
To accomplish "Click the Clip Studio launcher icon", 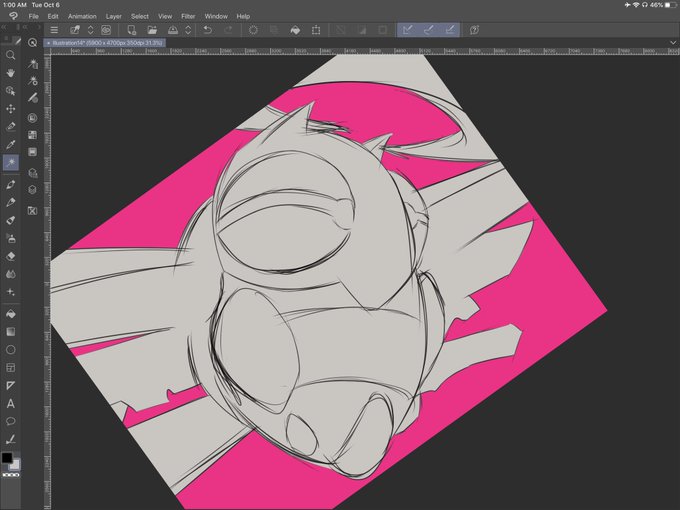I will click(106, 30).
